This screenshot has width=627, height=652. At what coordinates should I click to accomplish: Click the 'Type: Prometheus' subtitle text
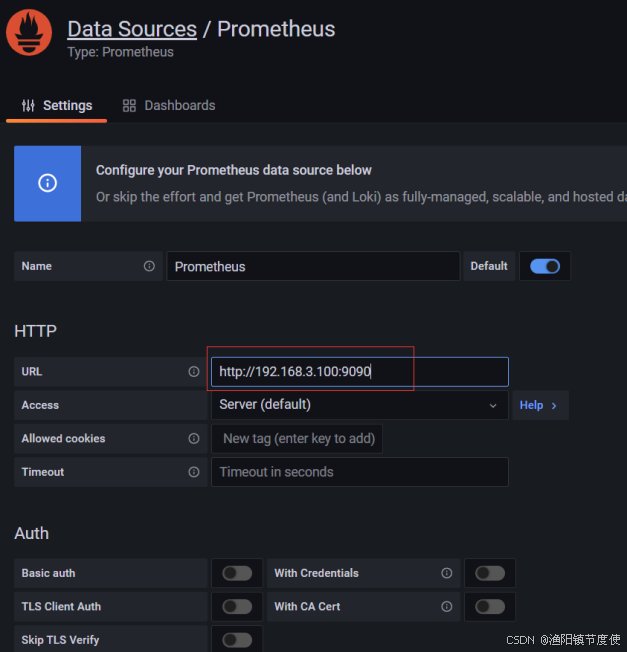point(121,52)
